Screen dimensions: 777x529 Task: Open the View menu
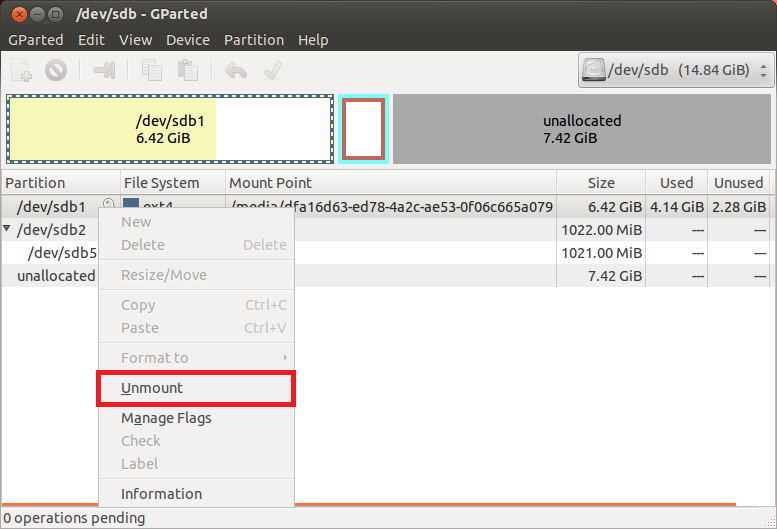click(135, 40)
